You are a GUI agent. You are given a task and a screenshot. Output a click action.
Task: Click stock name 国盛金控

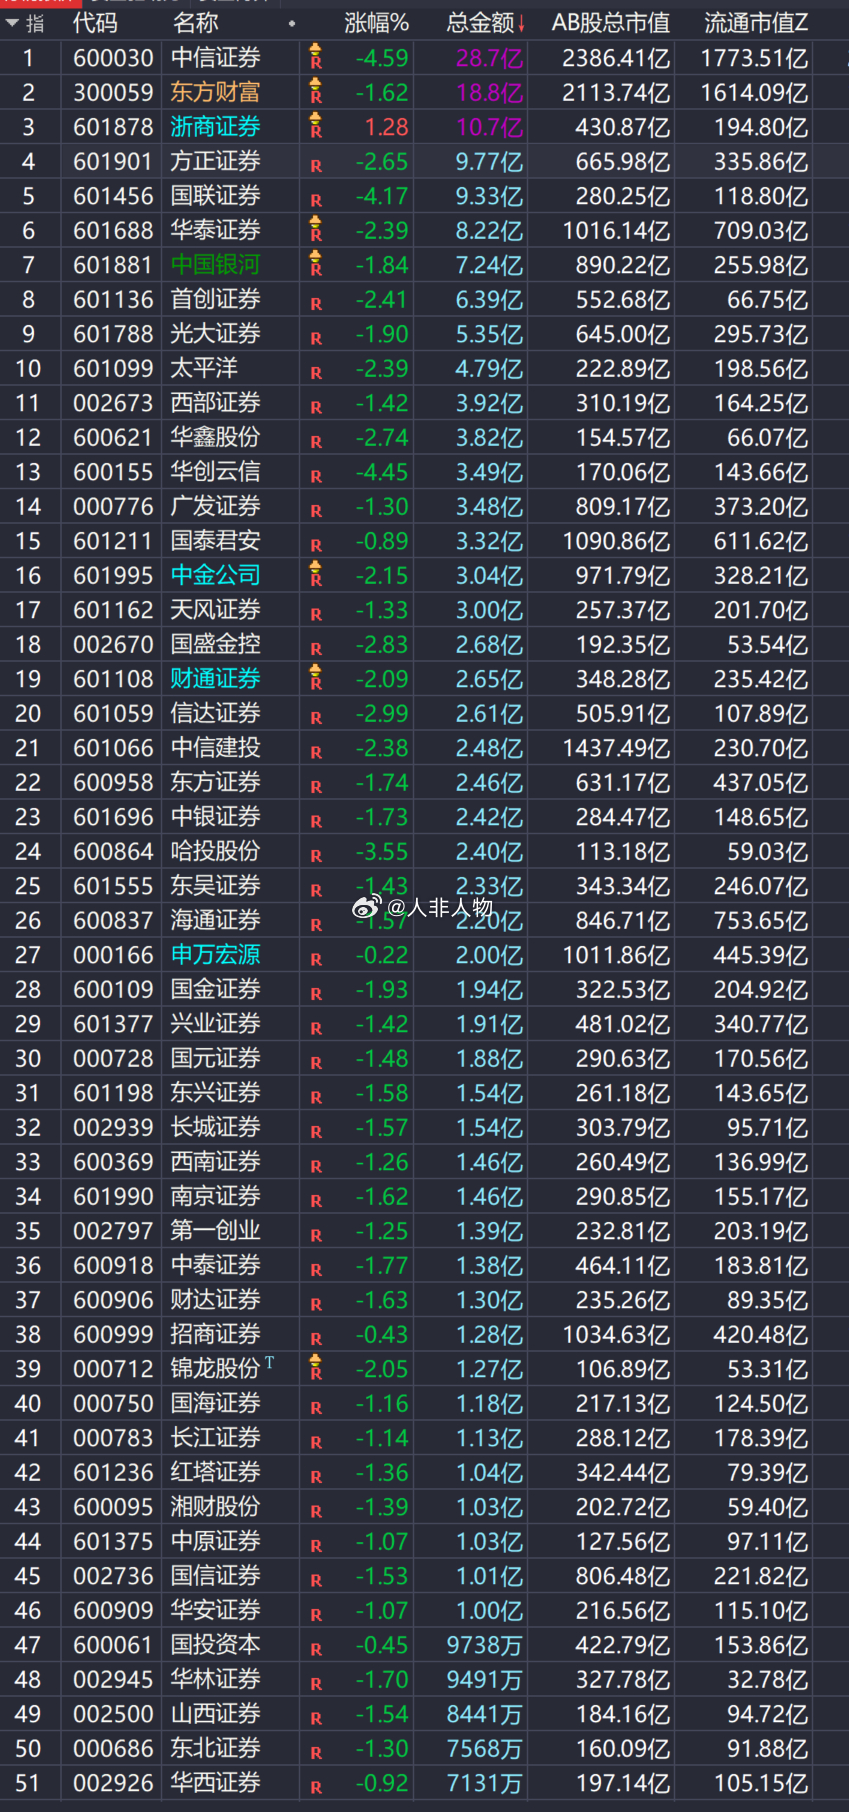215,645
